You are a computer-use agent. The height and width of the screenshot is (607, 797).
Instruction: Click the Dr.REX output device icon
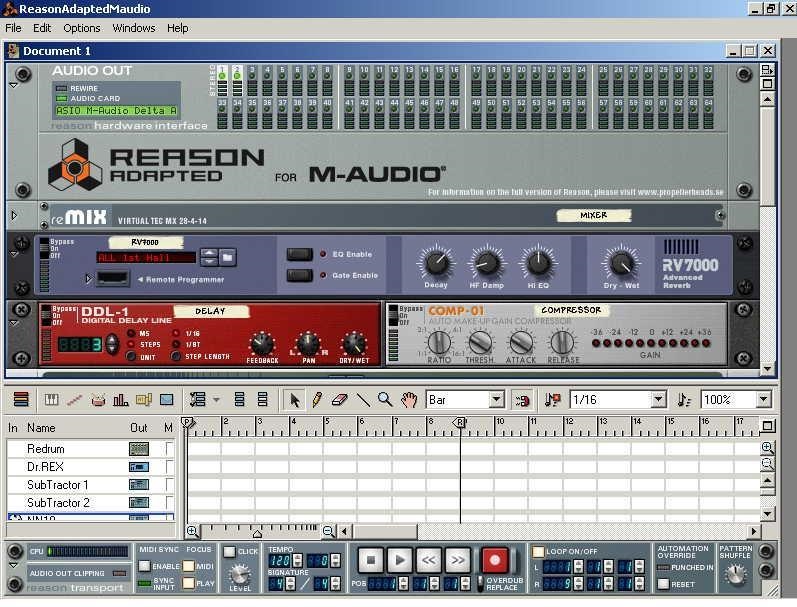(x=139, y=467)
